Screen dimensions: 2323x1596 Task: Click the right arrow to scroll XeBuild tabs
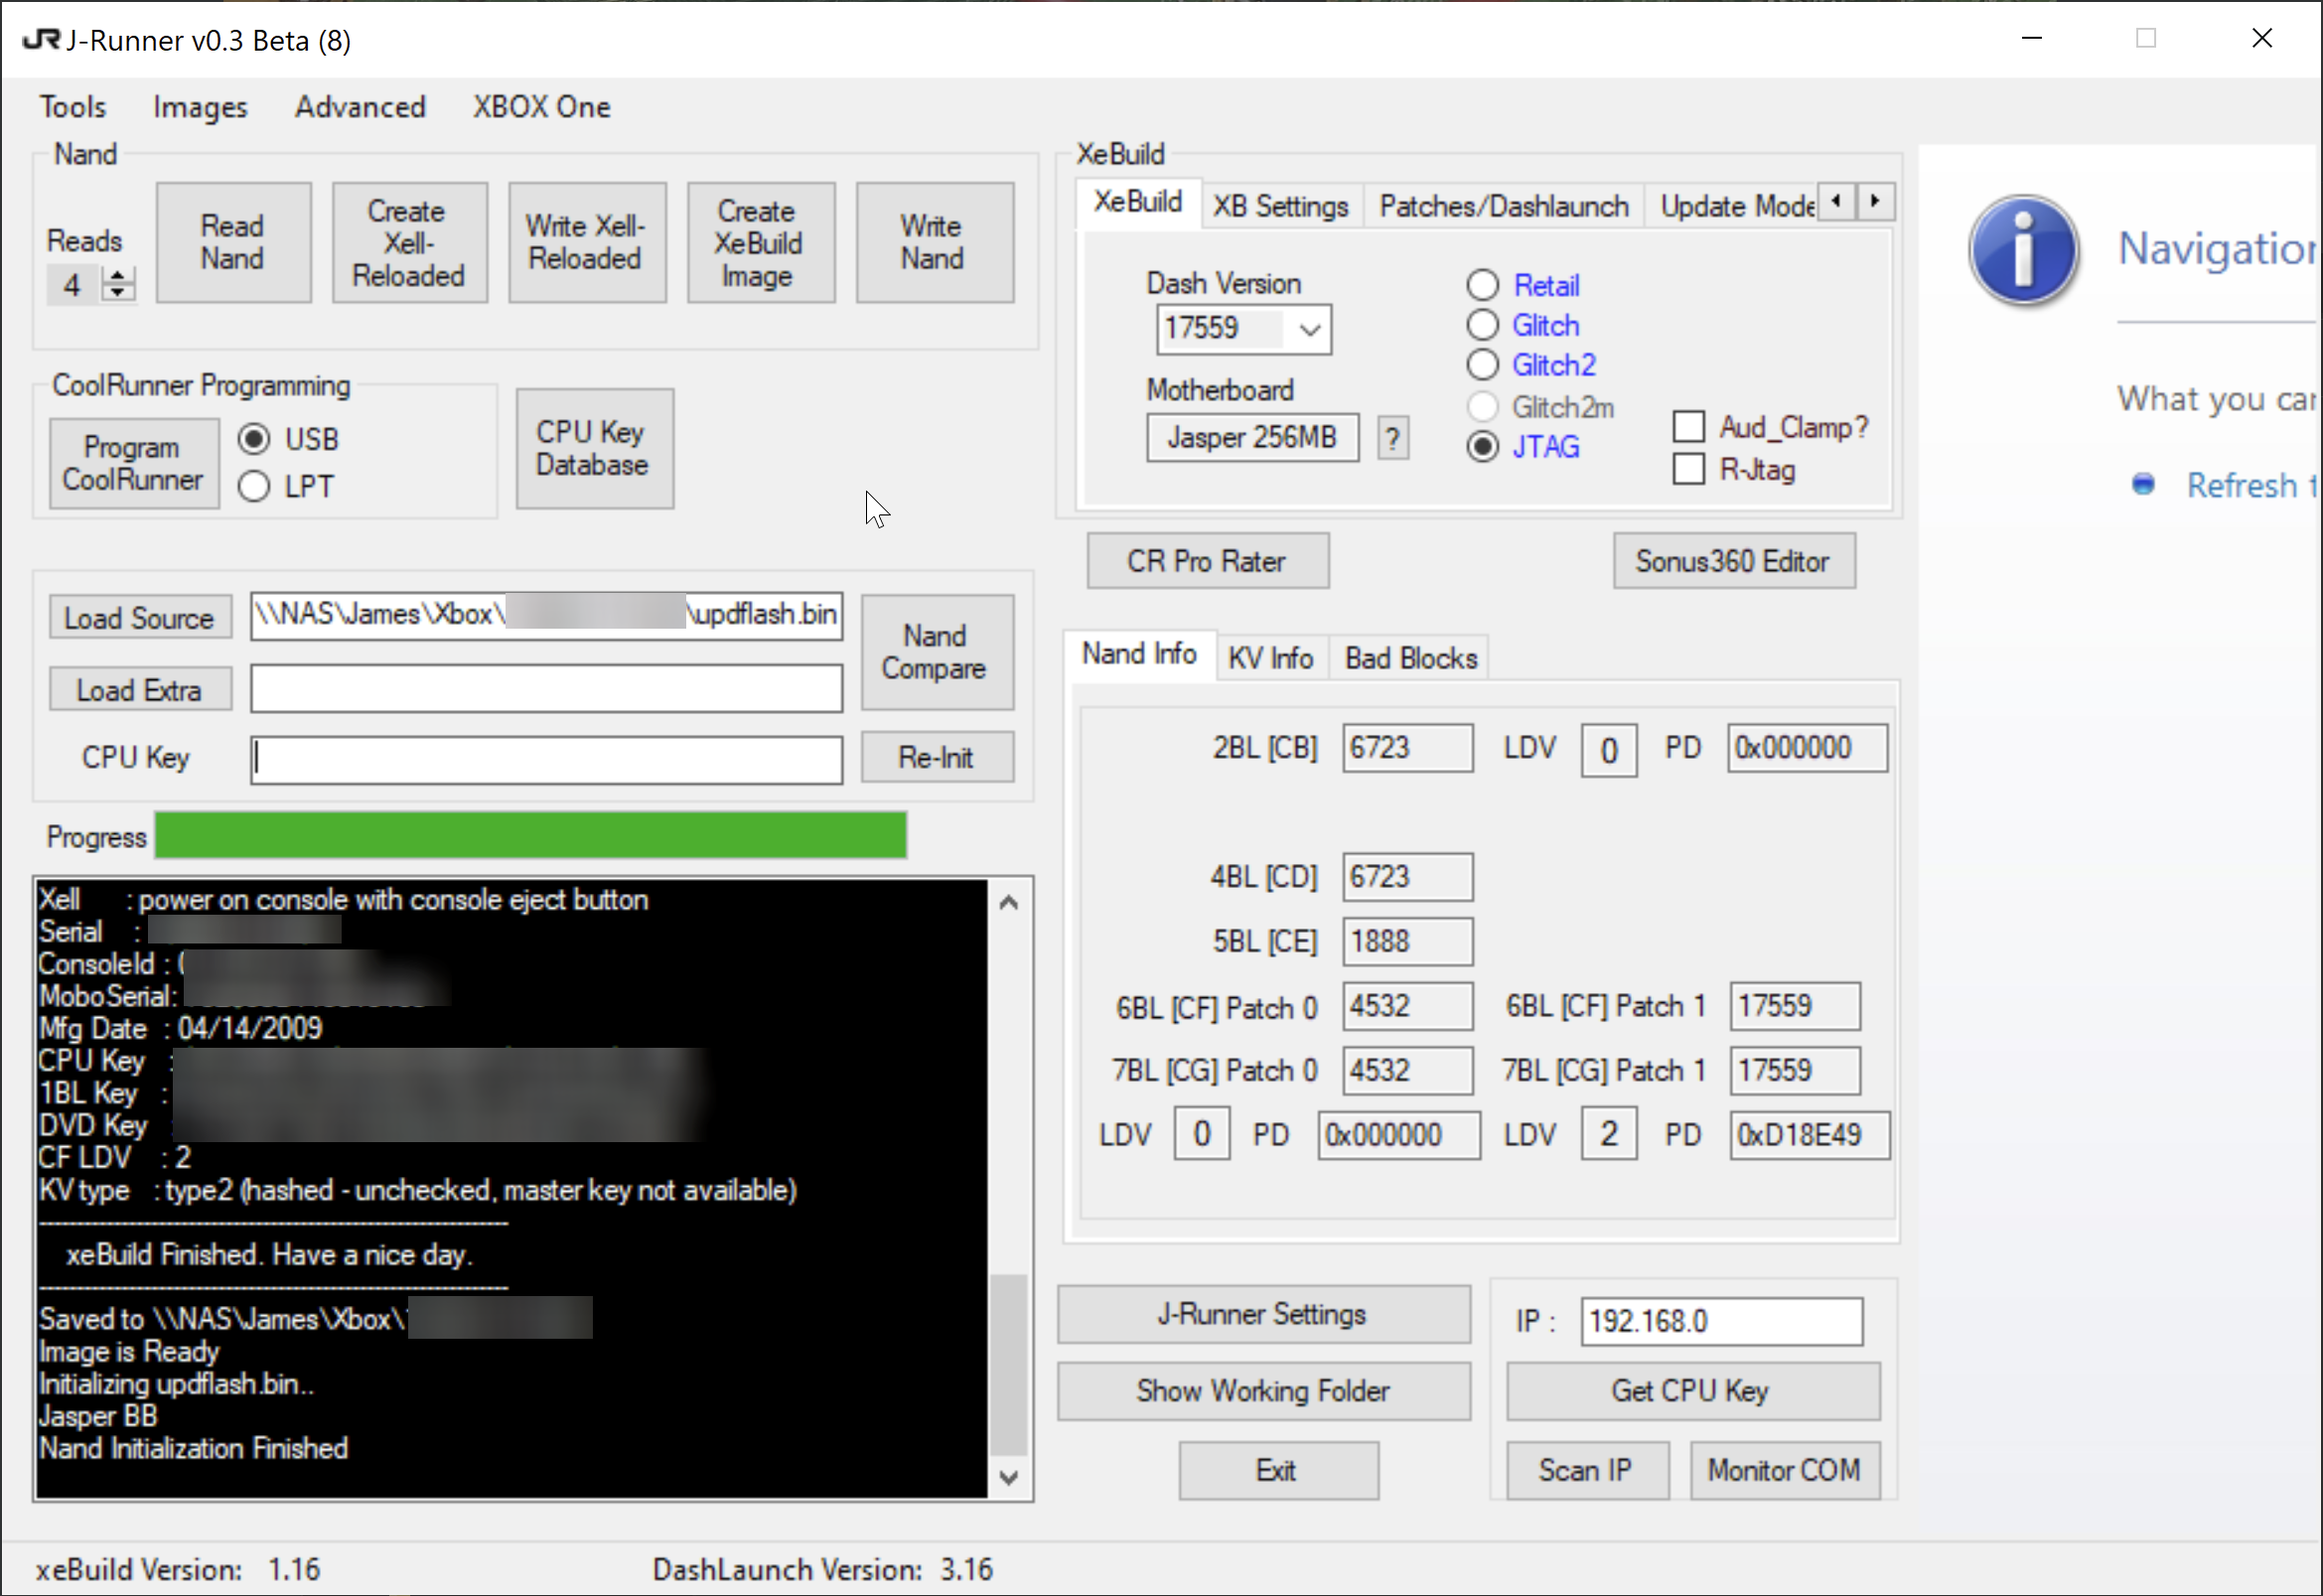click(x=1876, y=201)
